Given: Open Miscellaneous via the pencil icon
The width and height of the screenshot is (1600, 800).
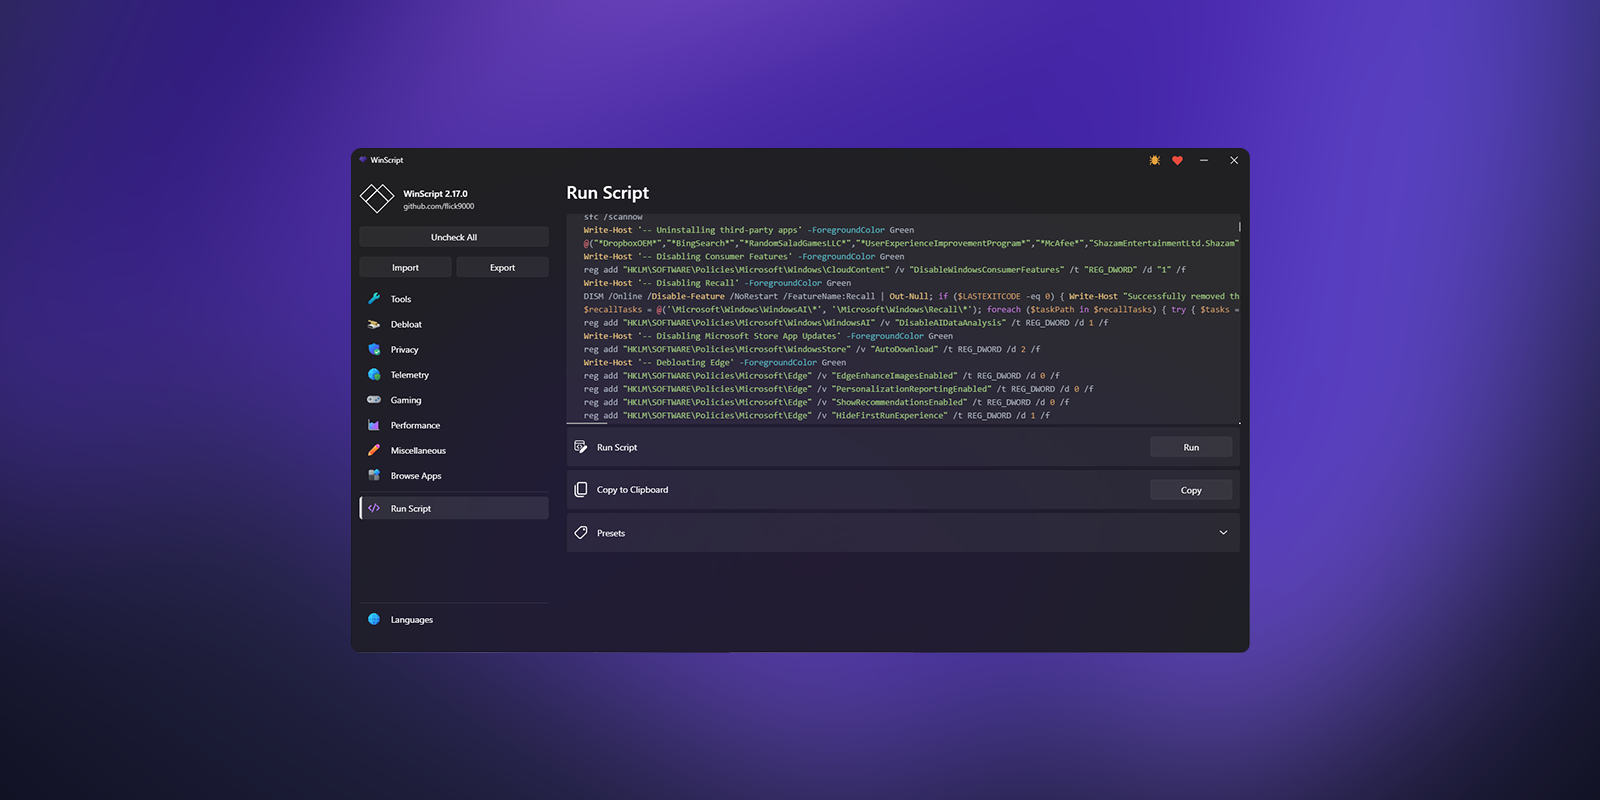Looking at the screenshot, I should click(x=374, y=450).
